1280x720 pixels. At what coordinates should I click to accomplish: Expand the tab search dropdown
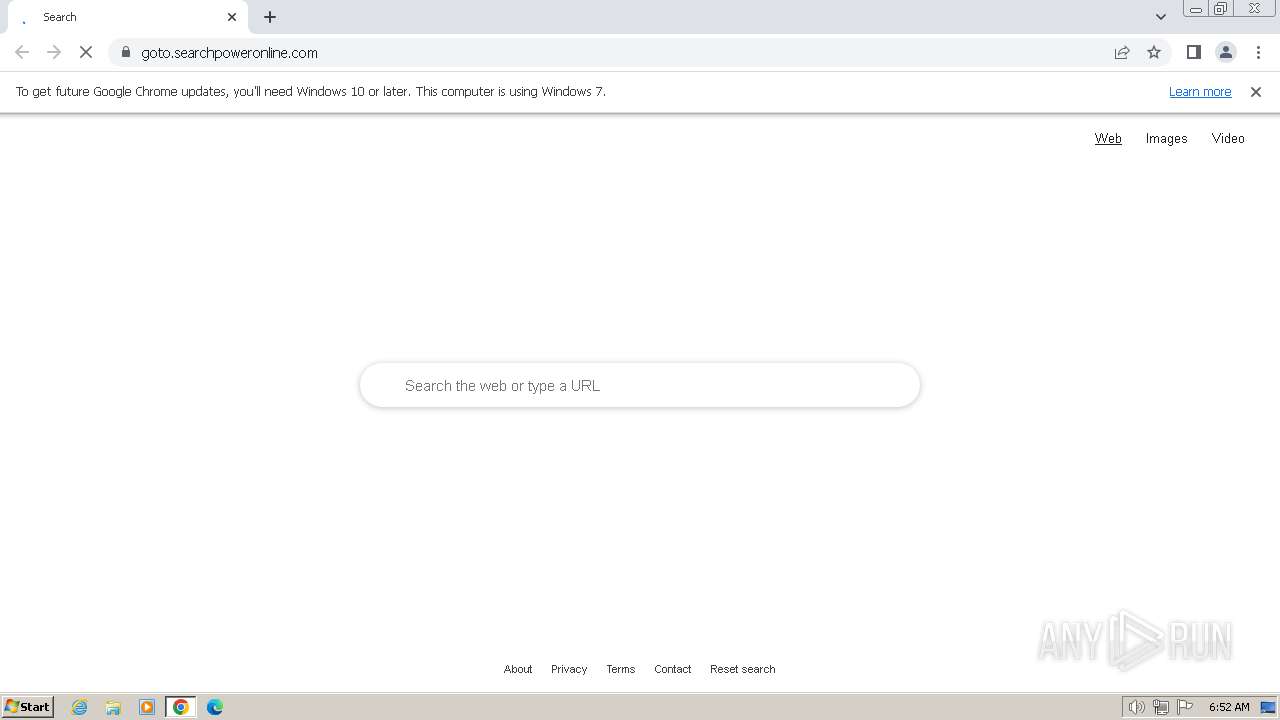(1161, 17)
